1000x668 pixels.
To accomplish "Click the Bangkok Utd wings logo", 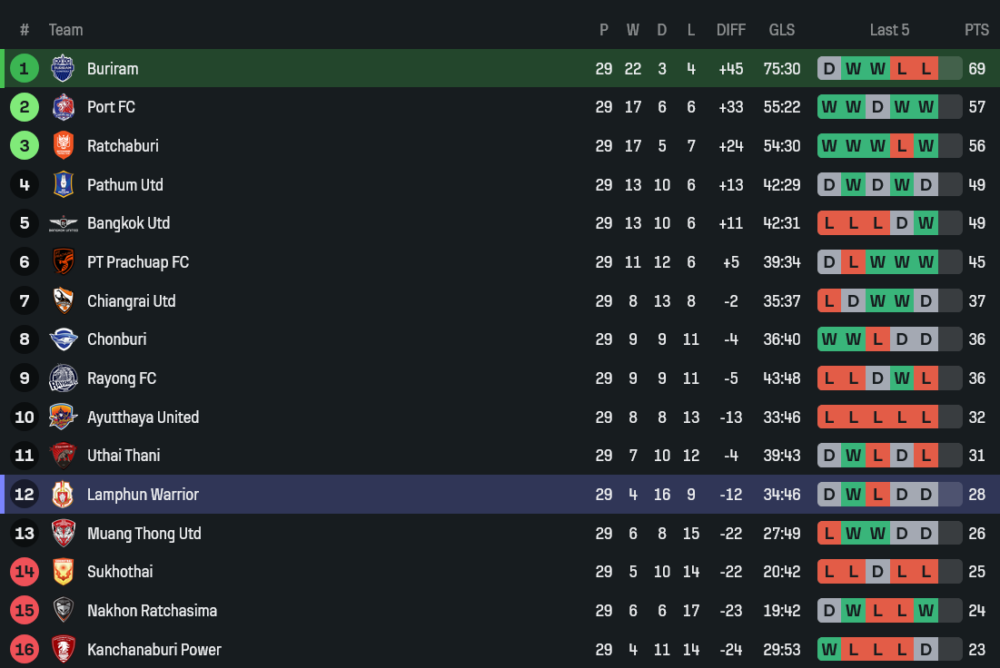I will click(62, 223).
